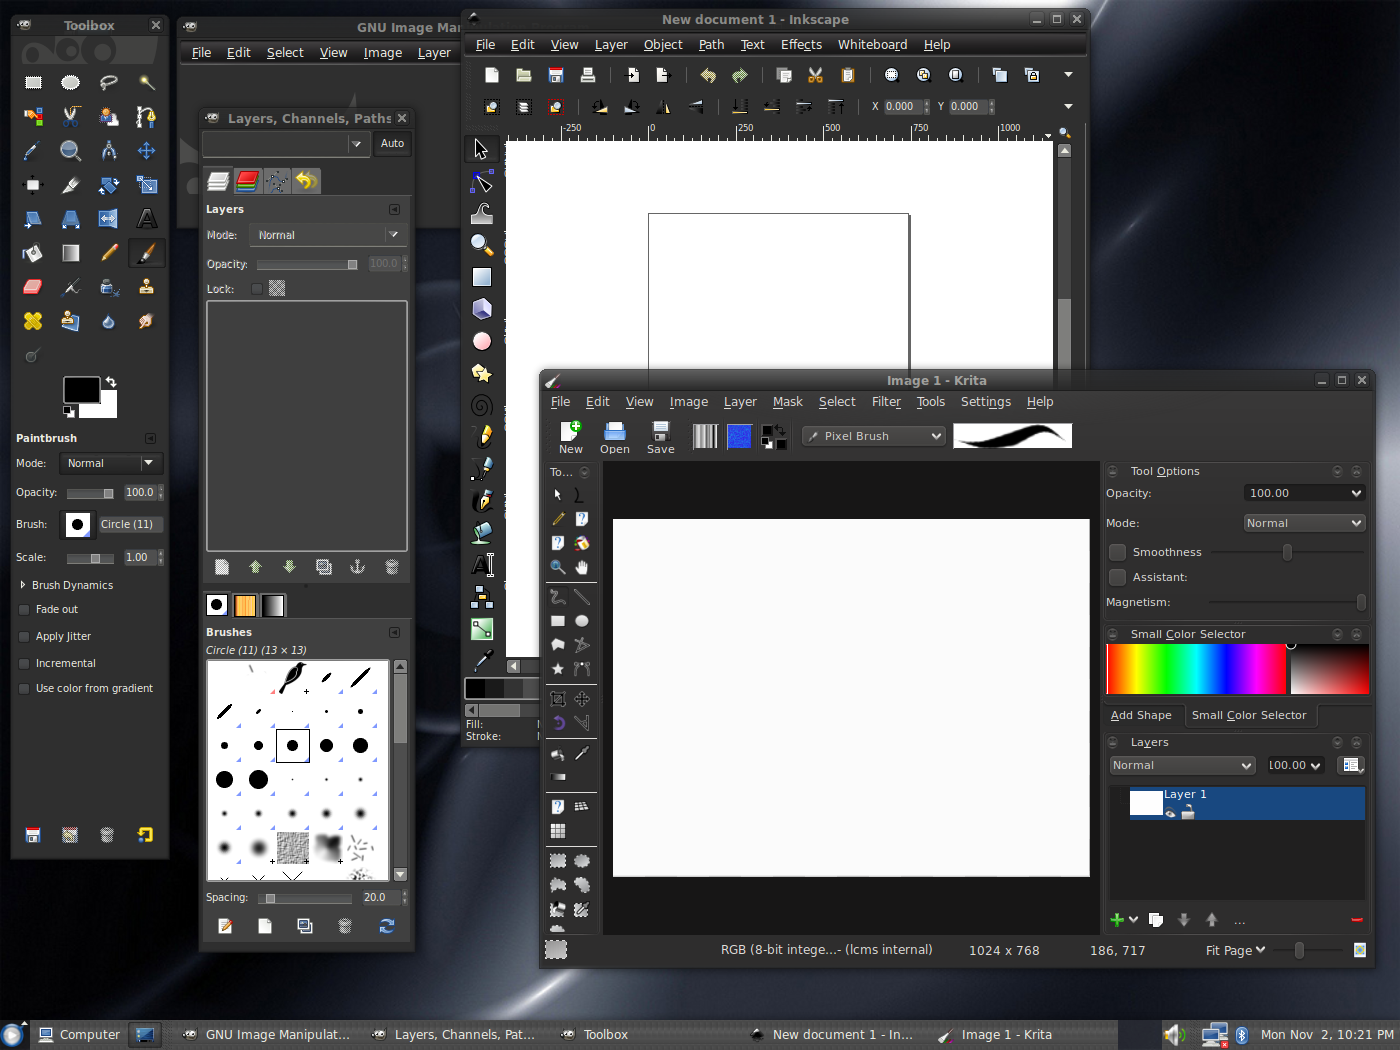Enable Incremental painting in GIMP Paintbrush options

click(x=23, y=662)
